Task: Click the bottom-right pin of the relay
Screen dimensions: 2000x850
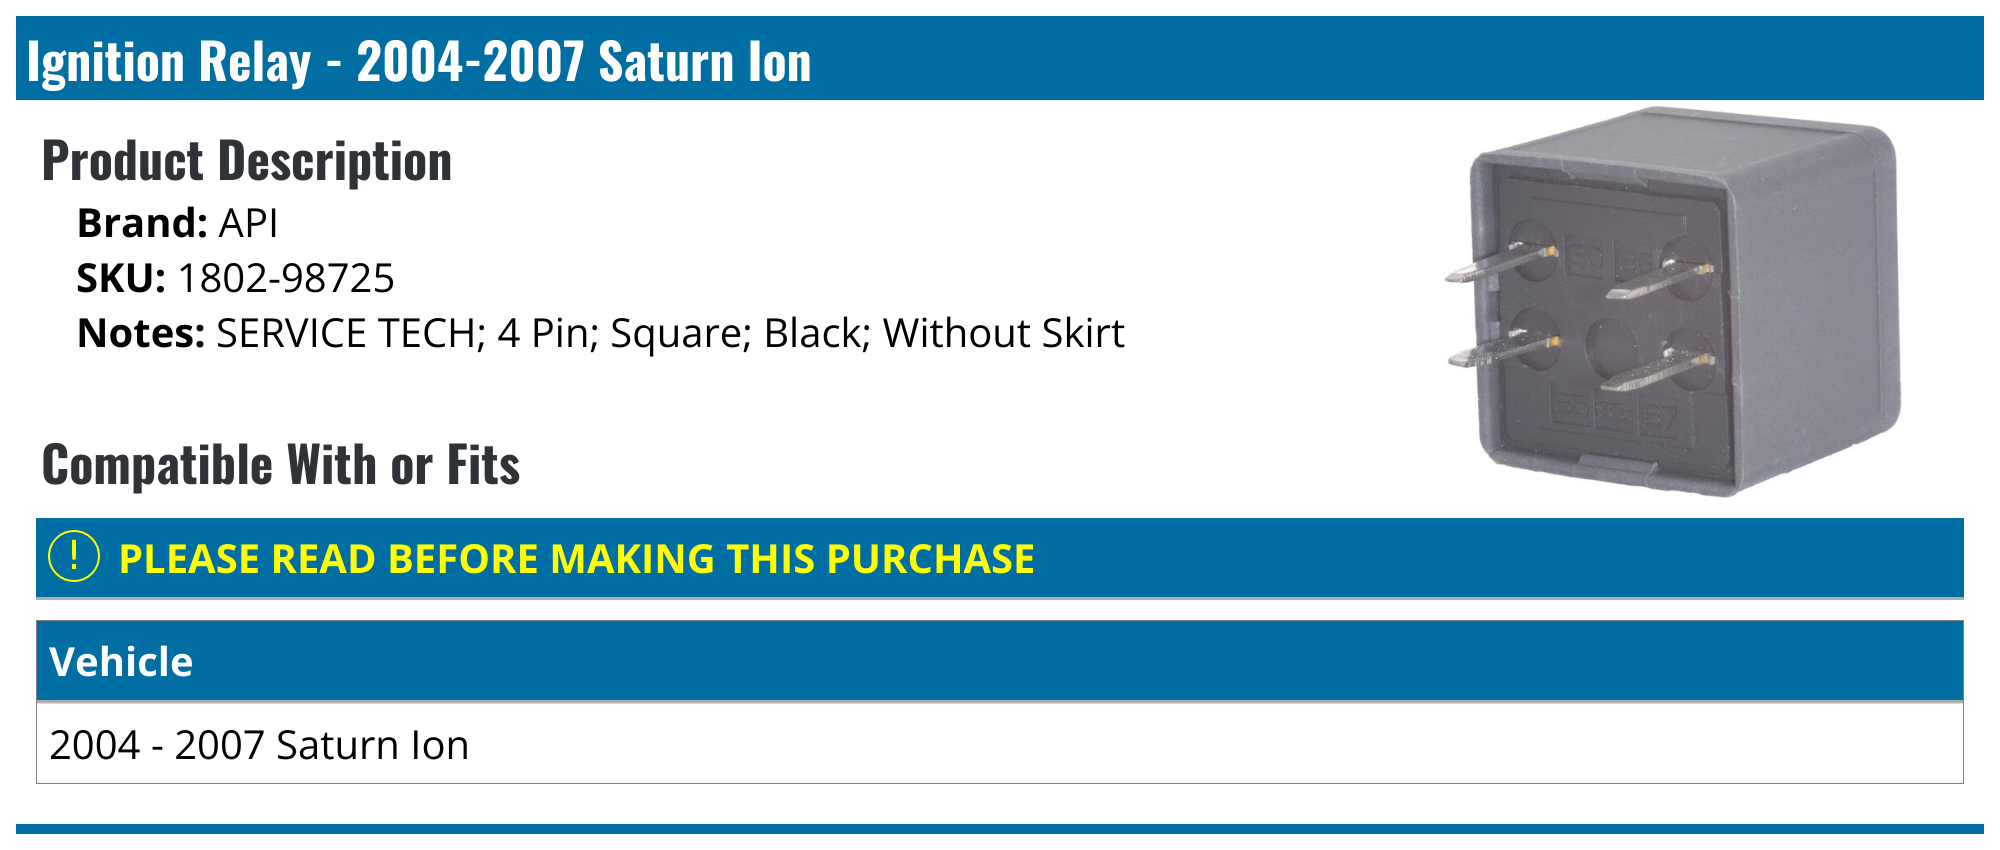Action: pyautogui.click(x=1655, y=372)
